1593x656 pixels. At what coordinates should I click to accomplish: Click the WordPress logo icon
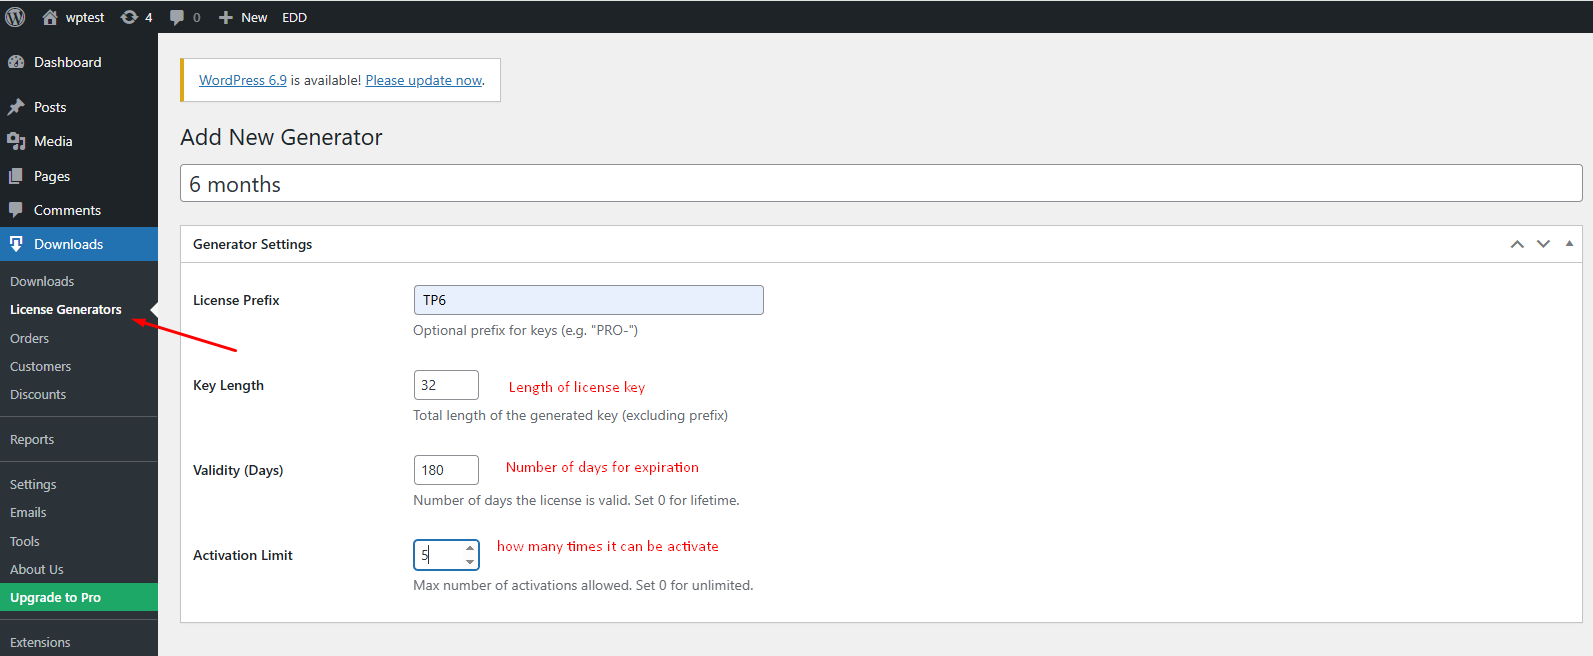coord(15,17)
